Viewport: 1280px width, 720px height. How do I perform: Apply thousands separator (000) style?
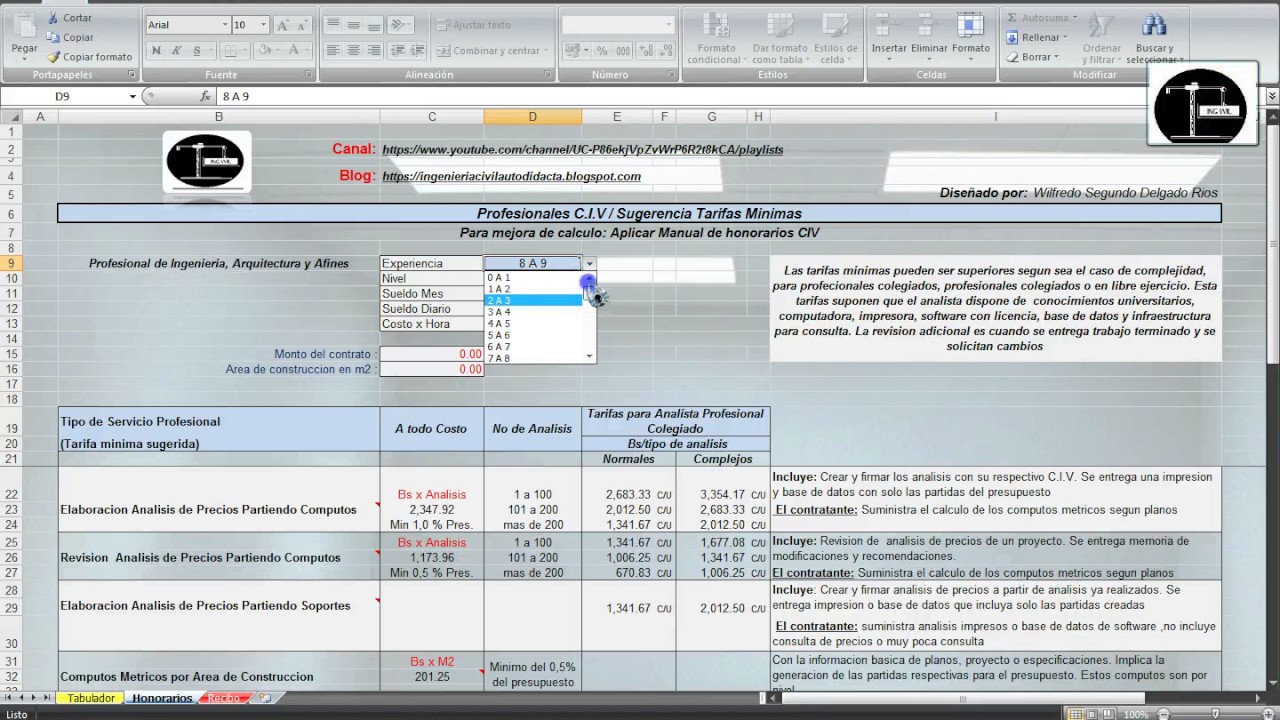[623, 50]
